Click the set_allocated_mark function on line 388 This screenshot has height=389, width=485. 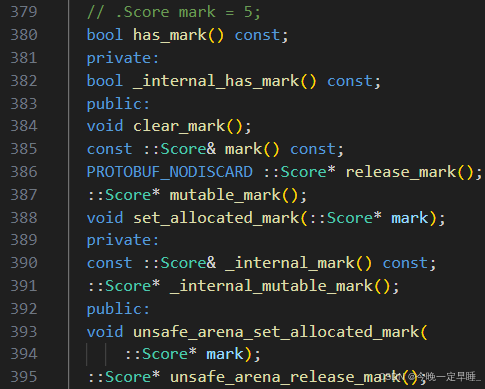216,218
